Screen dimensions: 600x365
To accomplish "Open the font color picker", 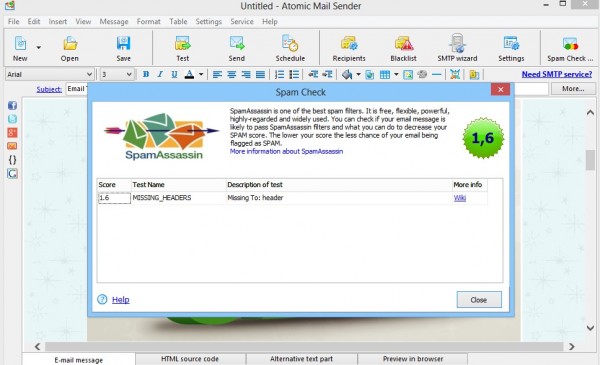I will [189, 74].
